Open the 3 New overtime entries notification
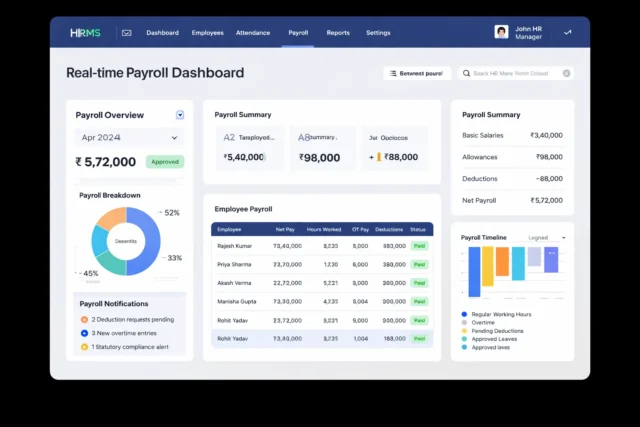 (119, 333)
